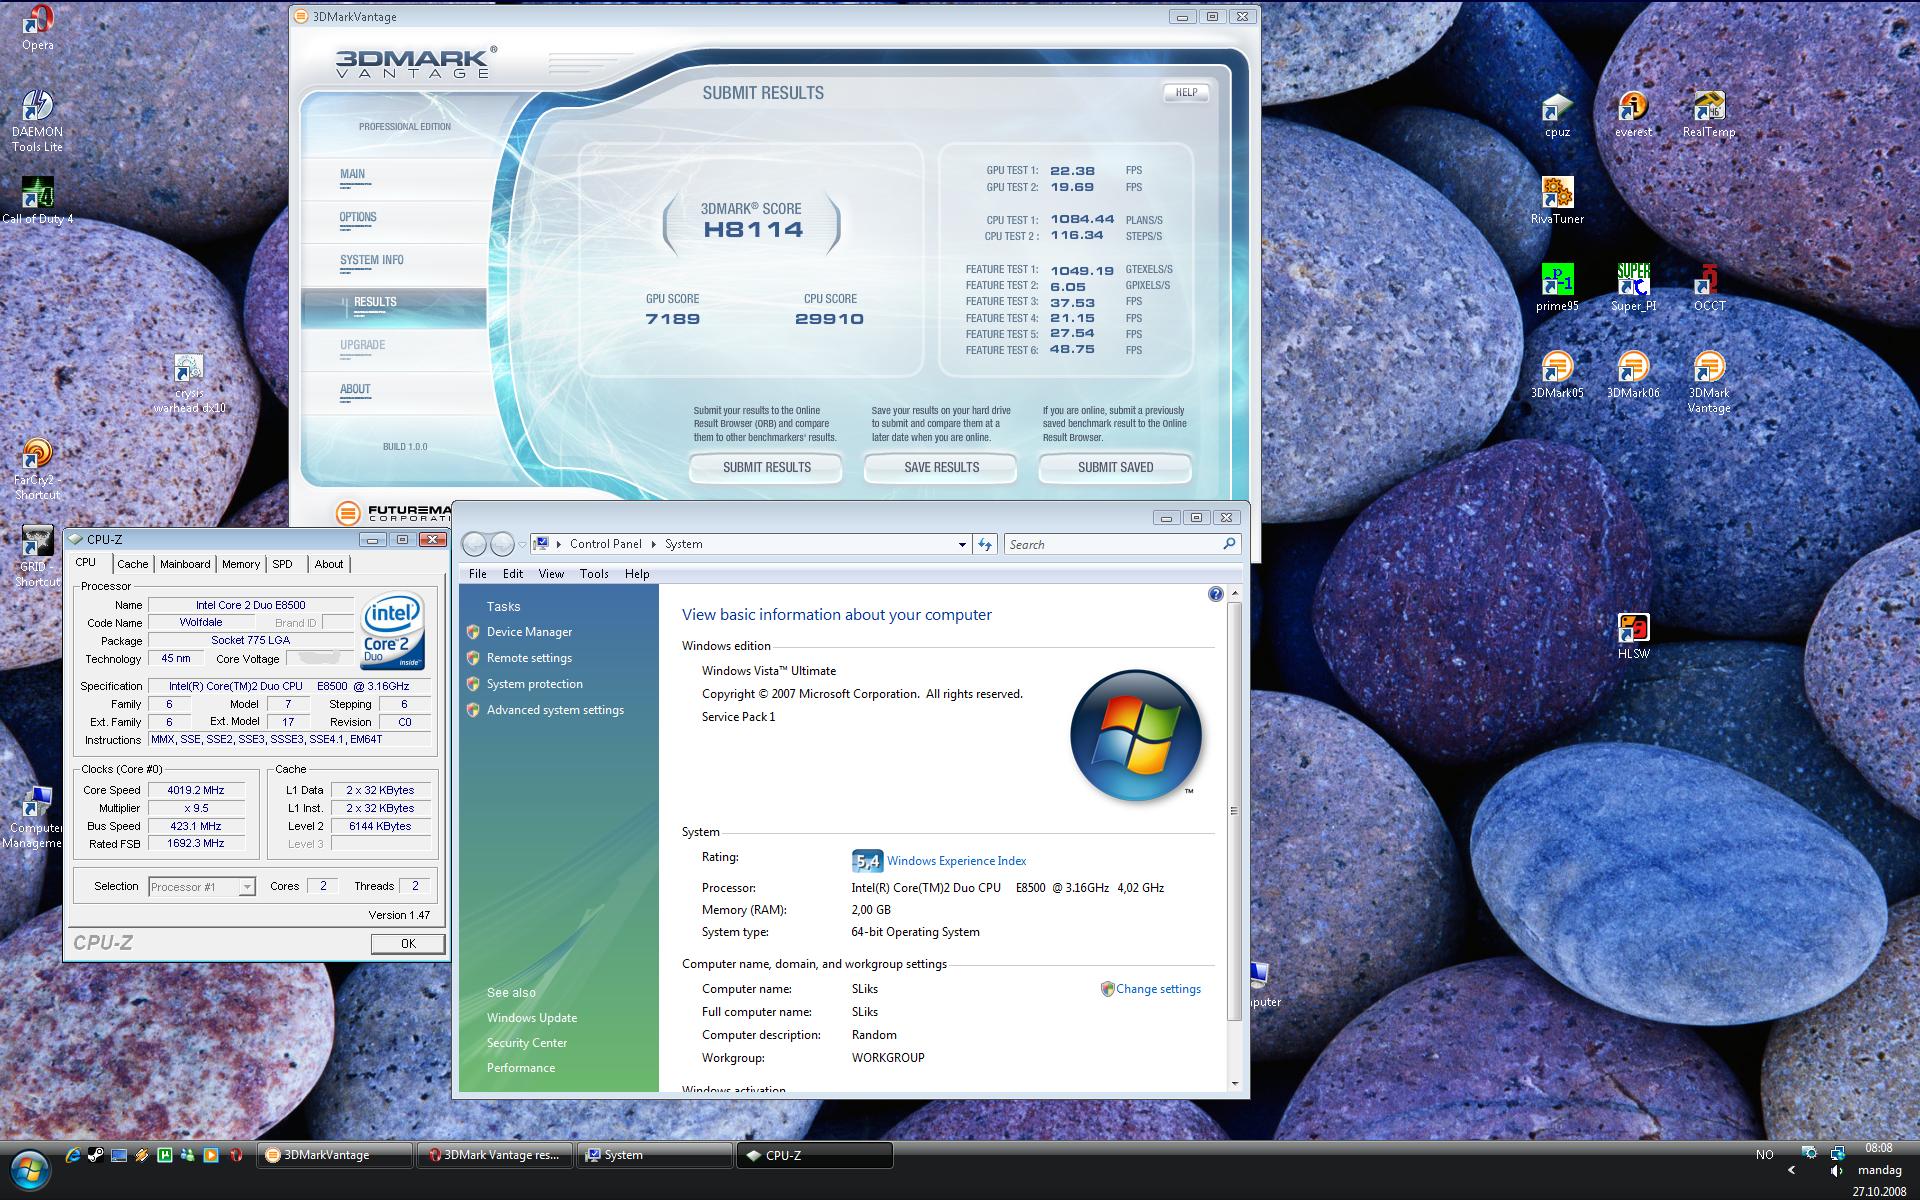Select the GRID shortcut icon
1920x1200 pixels.
coord(37,557)
